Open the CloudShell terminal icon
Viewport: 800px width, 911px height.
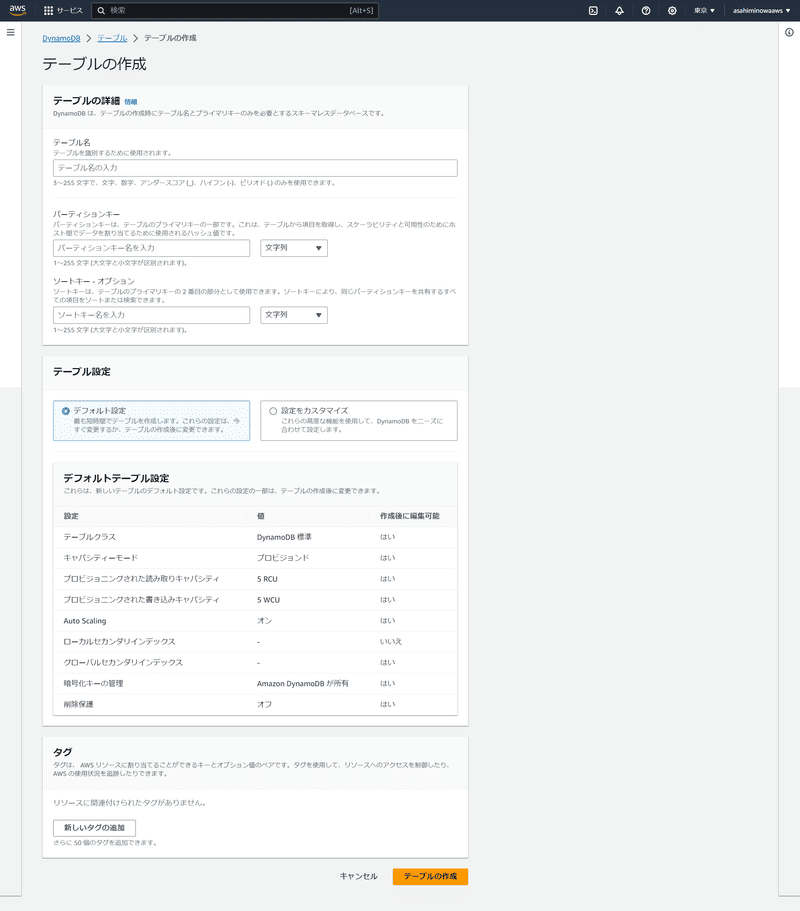593,10
